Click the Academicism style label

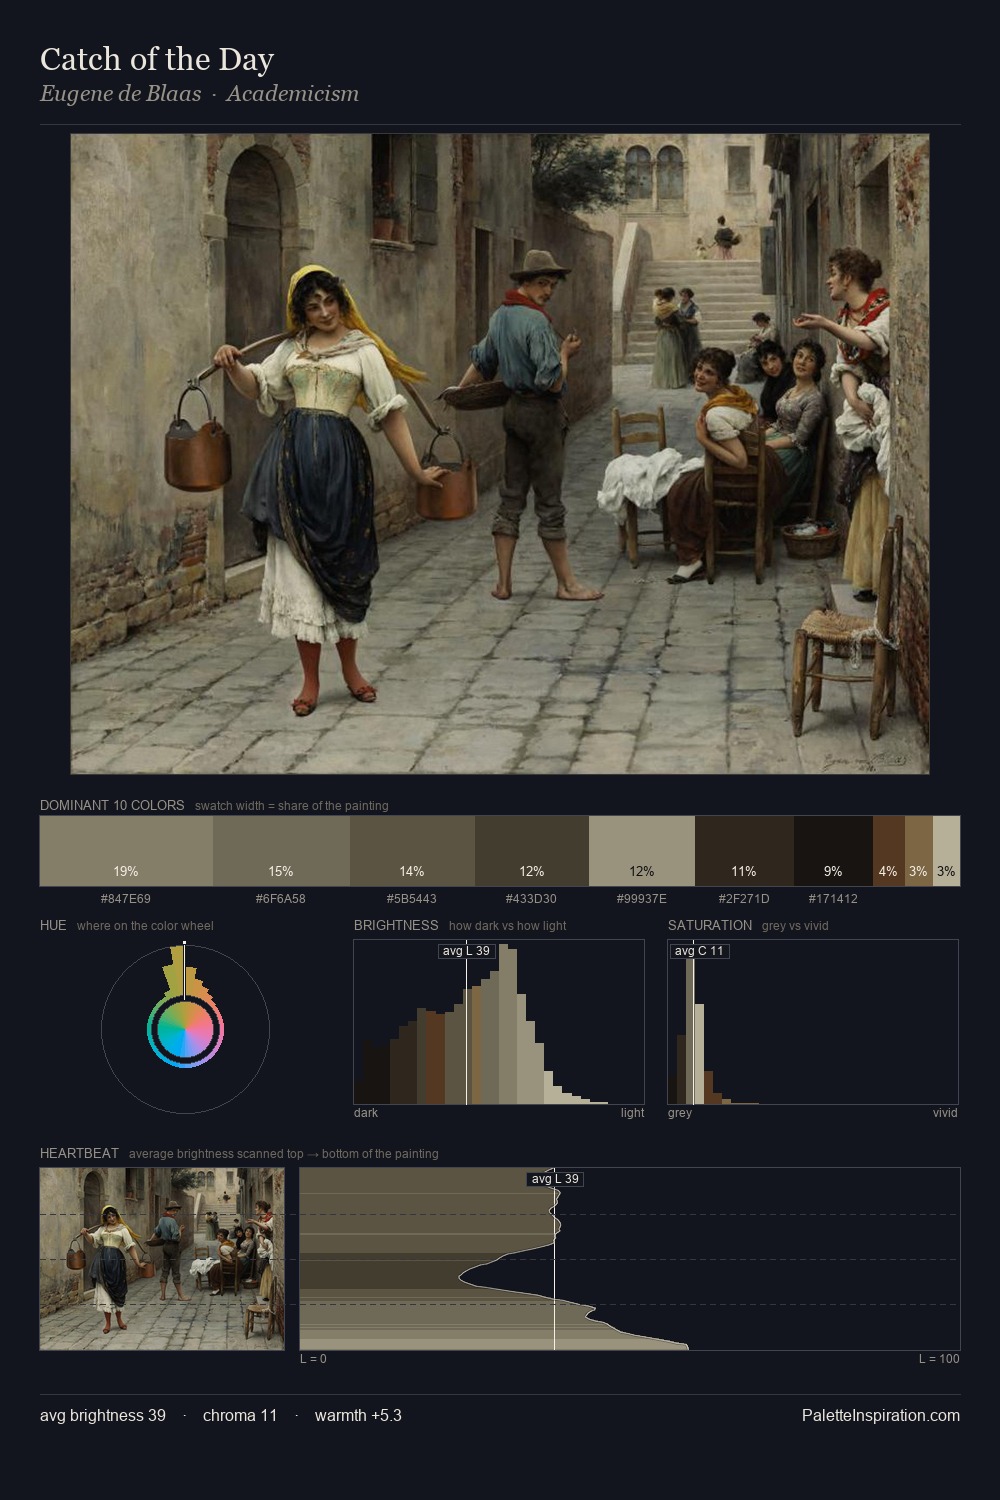(x=292, y=94)
